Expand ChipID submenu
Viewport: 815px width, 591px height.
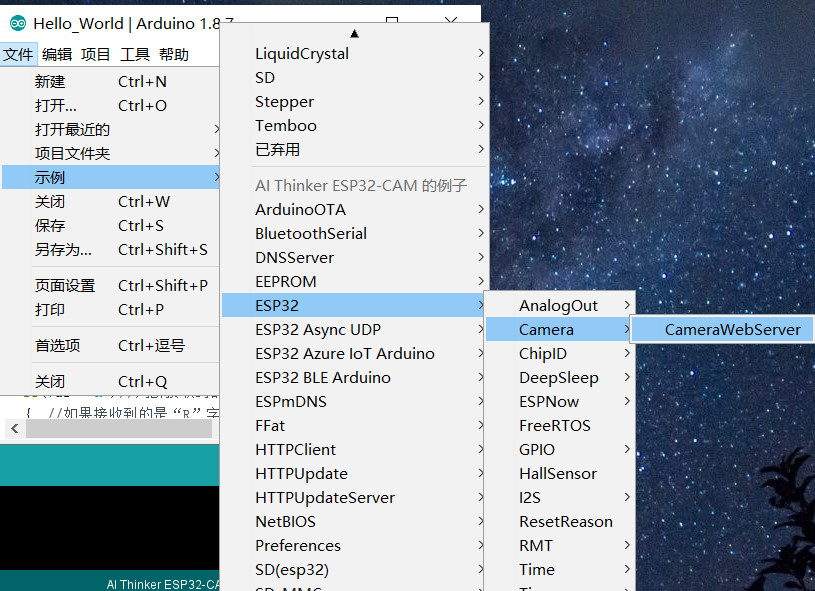(559, 353)
